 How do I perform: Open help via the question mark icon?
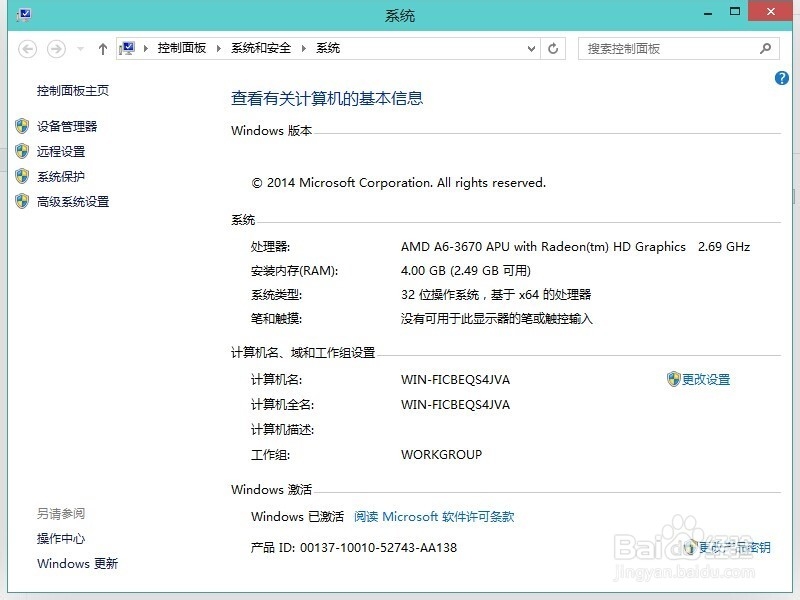(x=781, y=78)
